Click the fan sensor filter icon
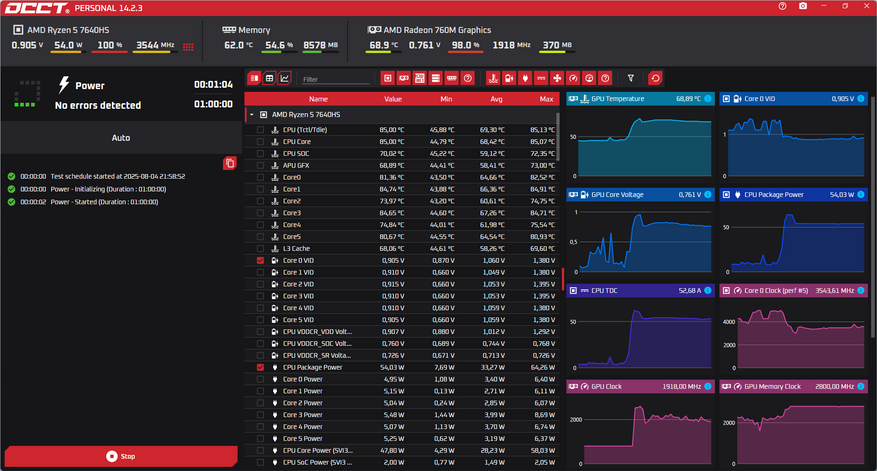Image resolution: width=877 pixels, height=471 pixels. (x=557, y=78)
